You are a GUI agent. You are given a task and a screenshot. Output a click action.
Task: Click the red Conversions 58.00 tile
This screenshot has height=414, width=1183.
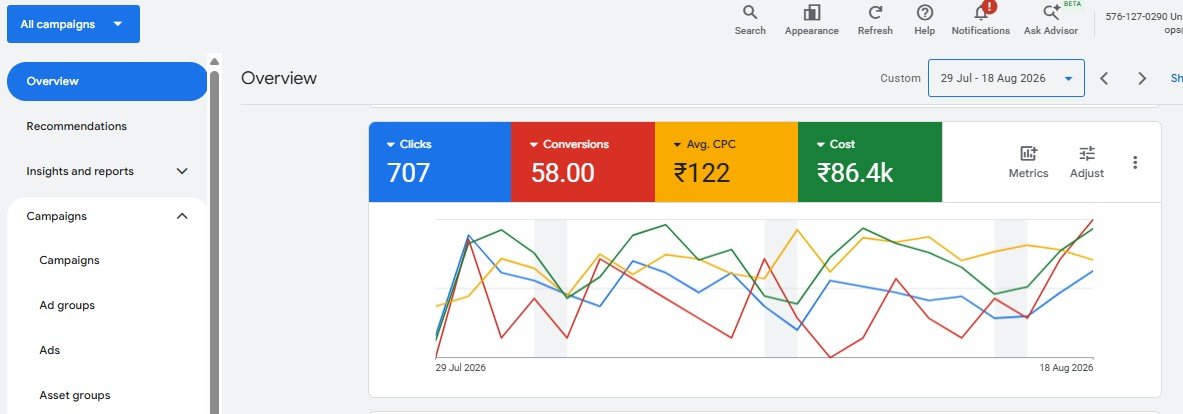coord(582,162)
